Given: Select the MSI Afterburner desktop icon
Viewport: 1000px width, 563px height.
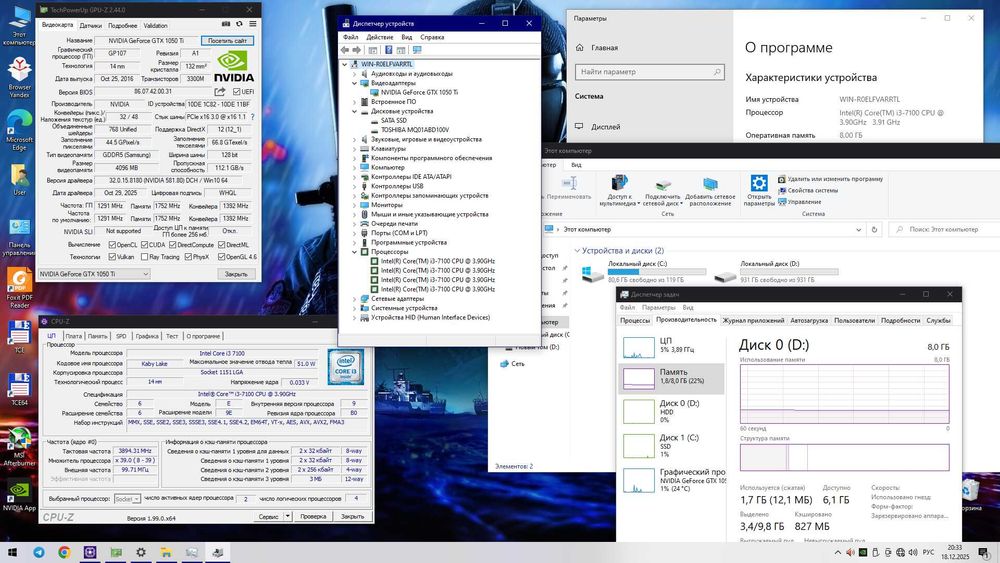Looking at the screenshot, I should click(19, 446).
